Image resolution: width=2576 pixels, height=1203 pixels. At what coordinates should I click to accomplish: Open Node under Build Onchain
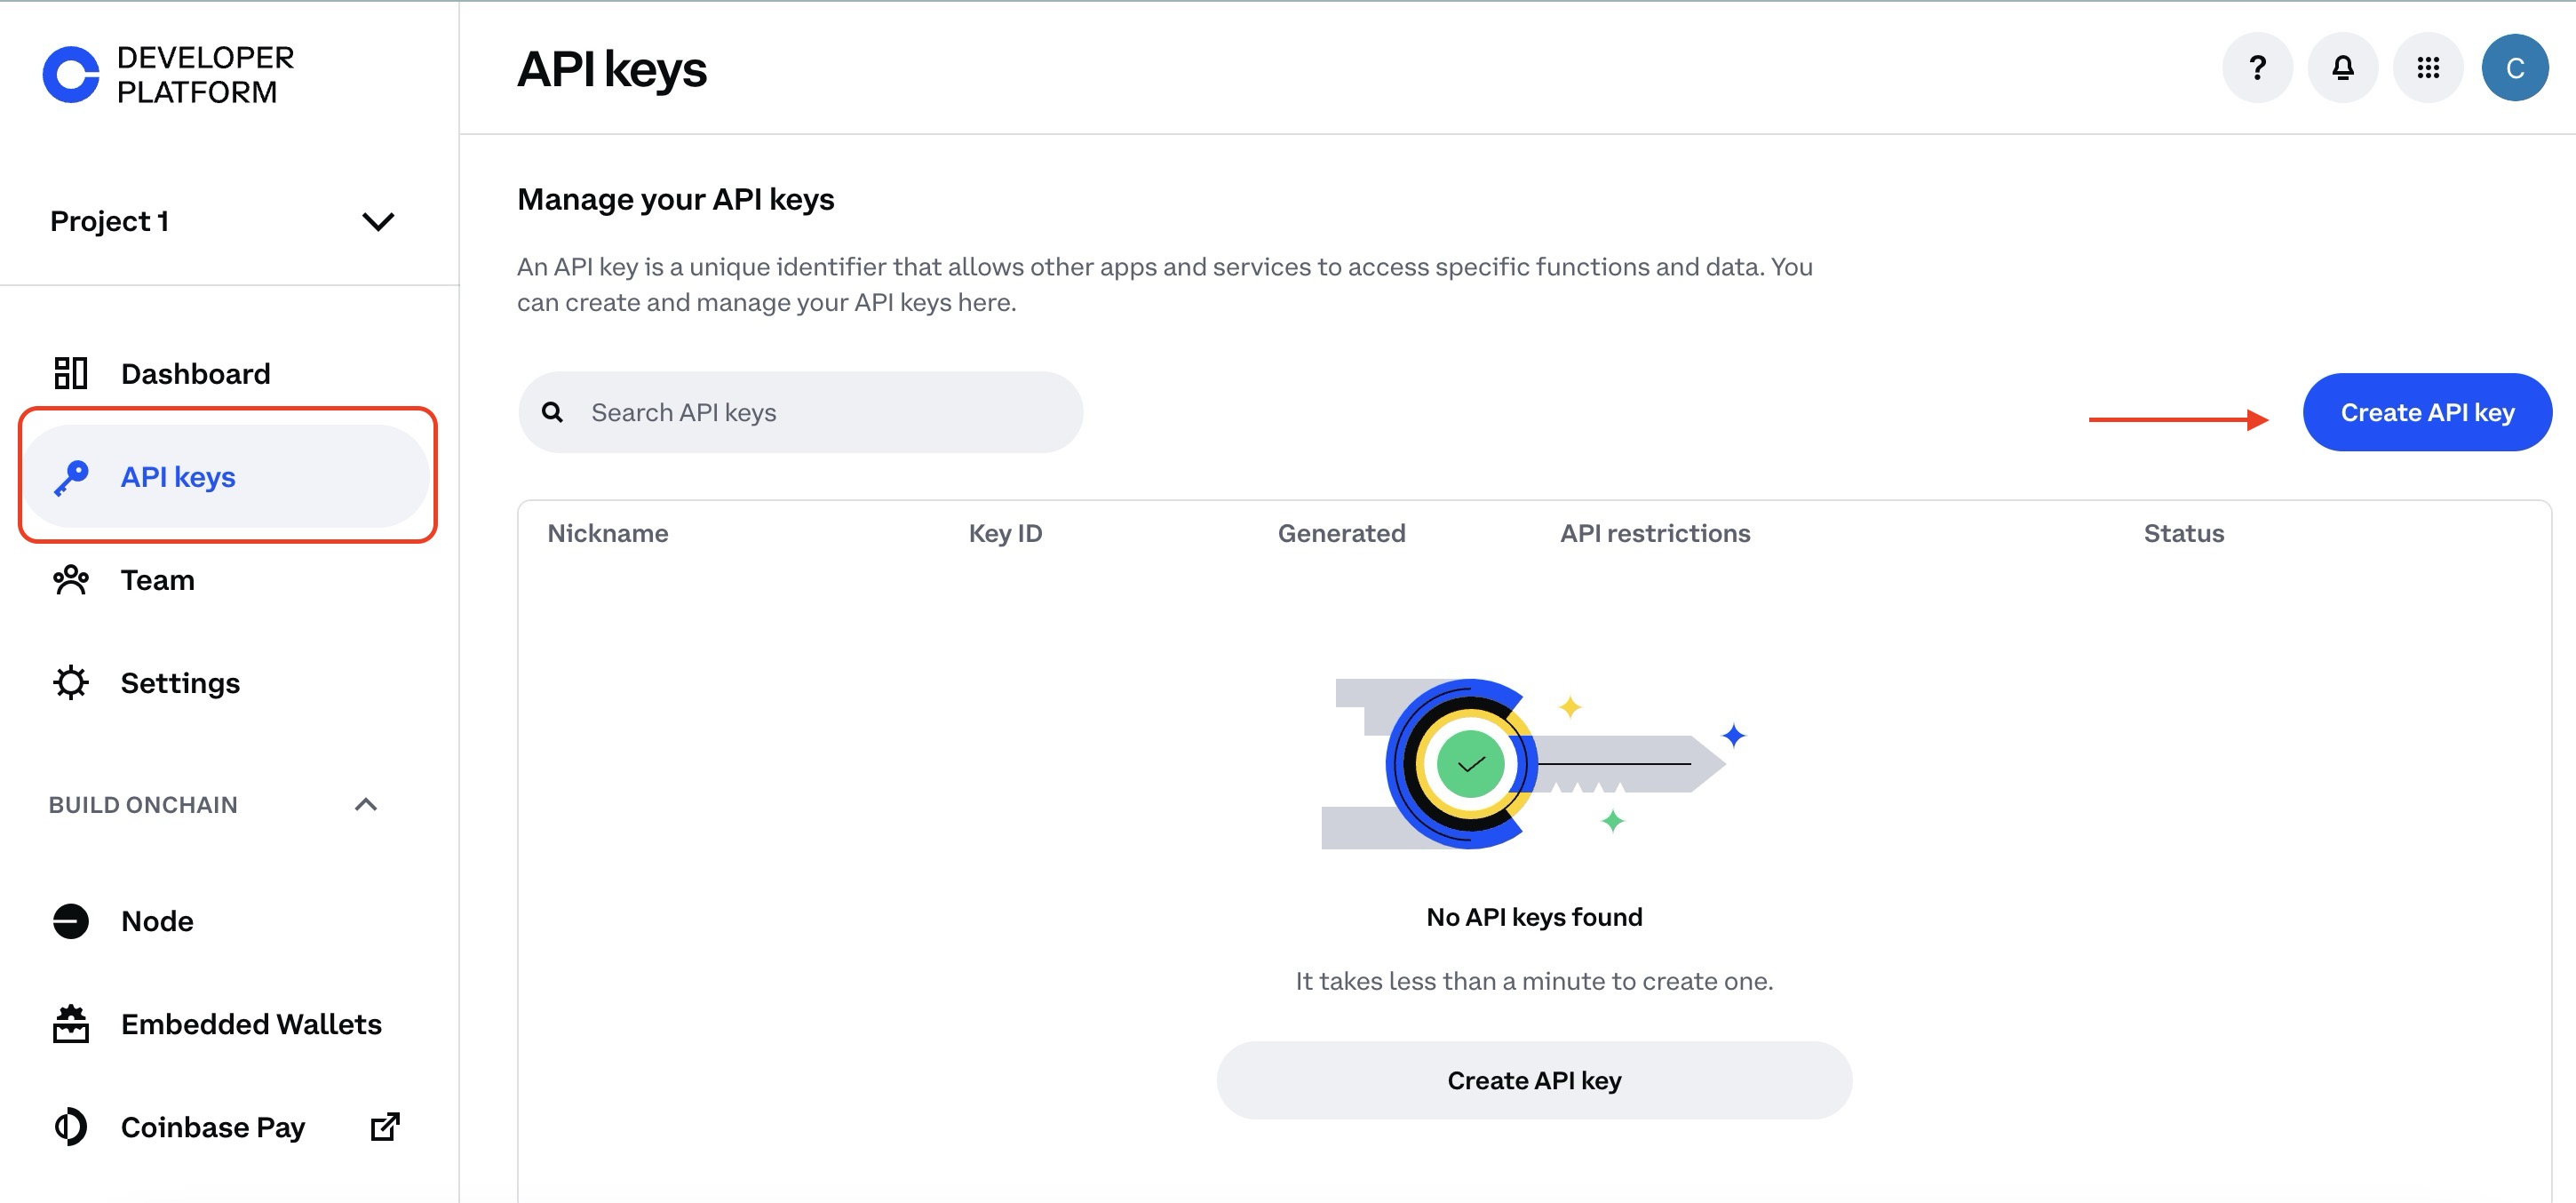click(x=226, y=921)
